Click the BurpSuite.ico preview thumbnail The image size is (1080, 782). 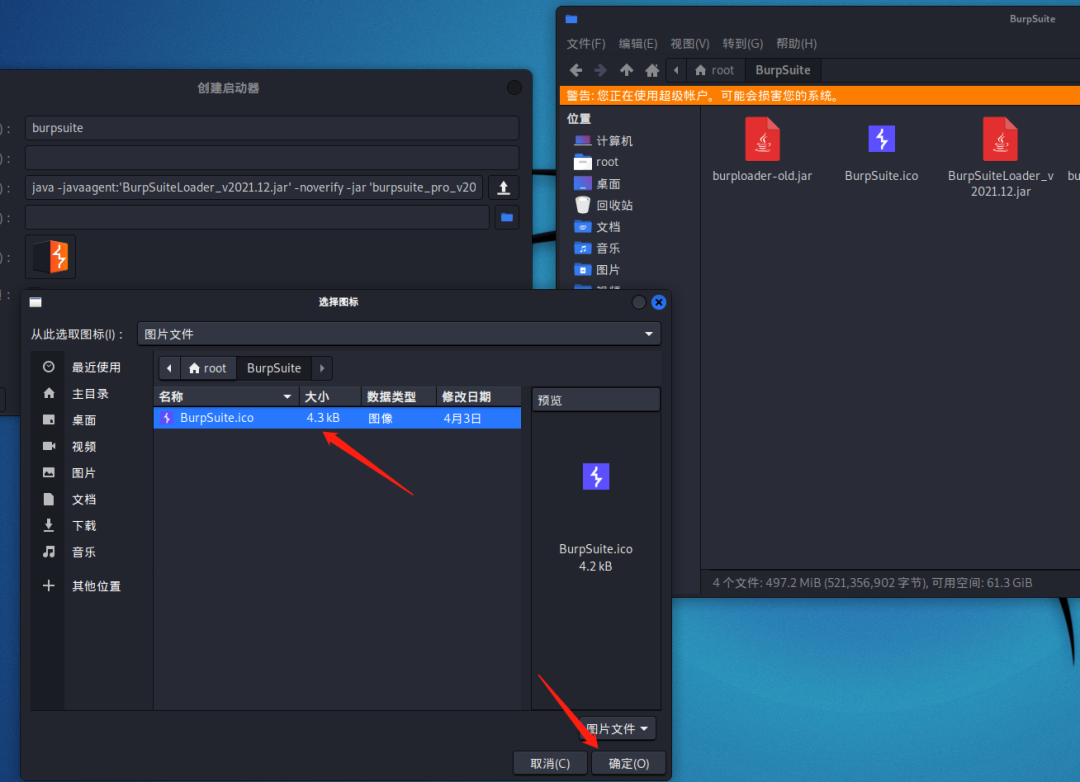coord(596,477)
